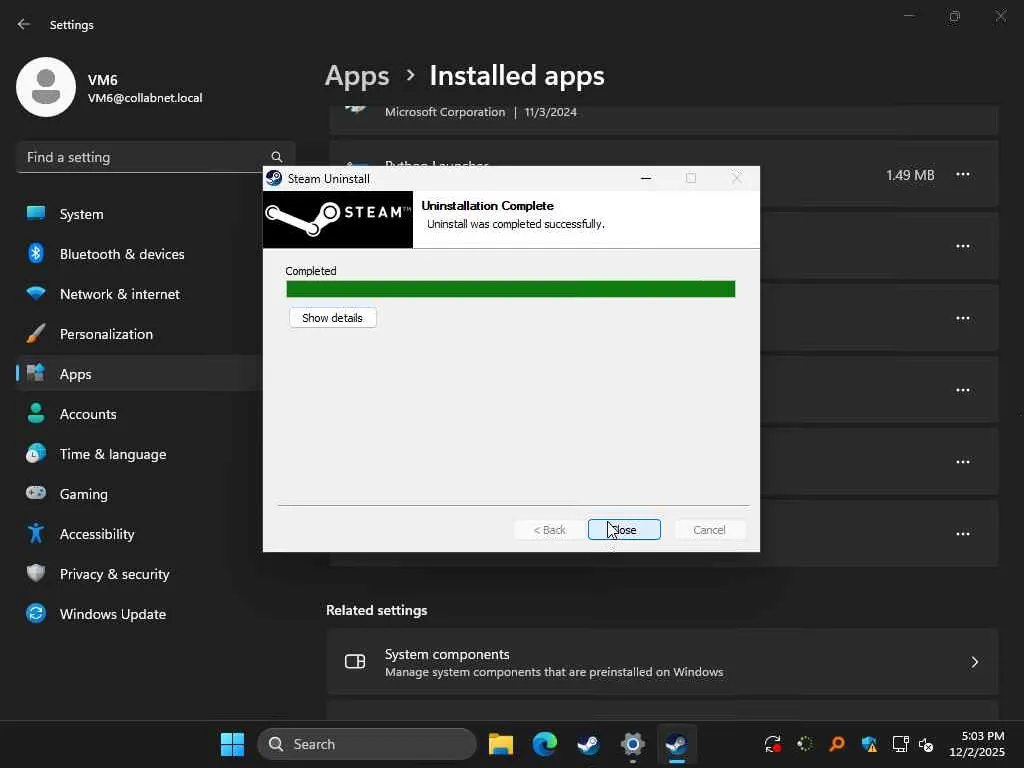Image resolution: width=1024 pixels, height=768 pixels.
Task: Restore down the Settings window
Action: 955,16
